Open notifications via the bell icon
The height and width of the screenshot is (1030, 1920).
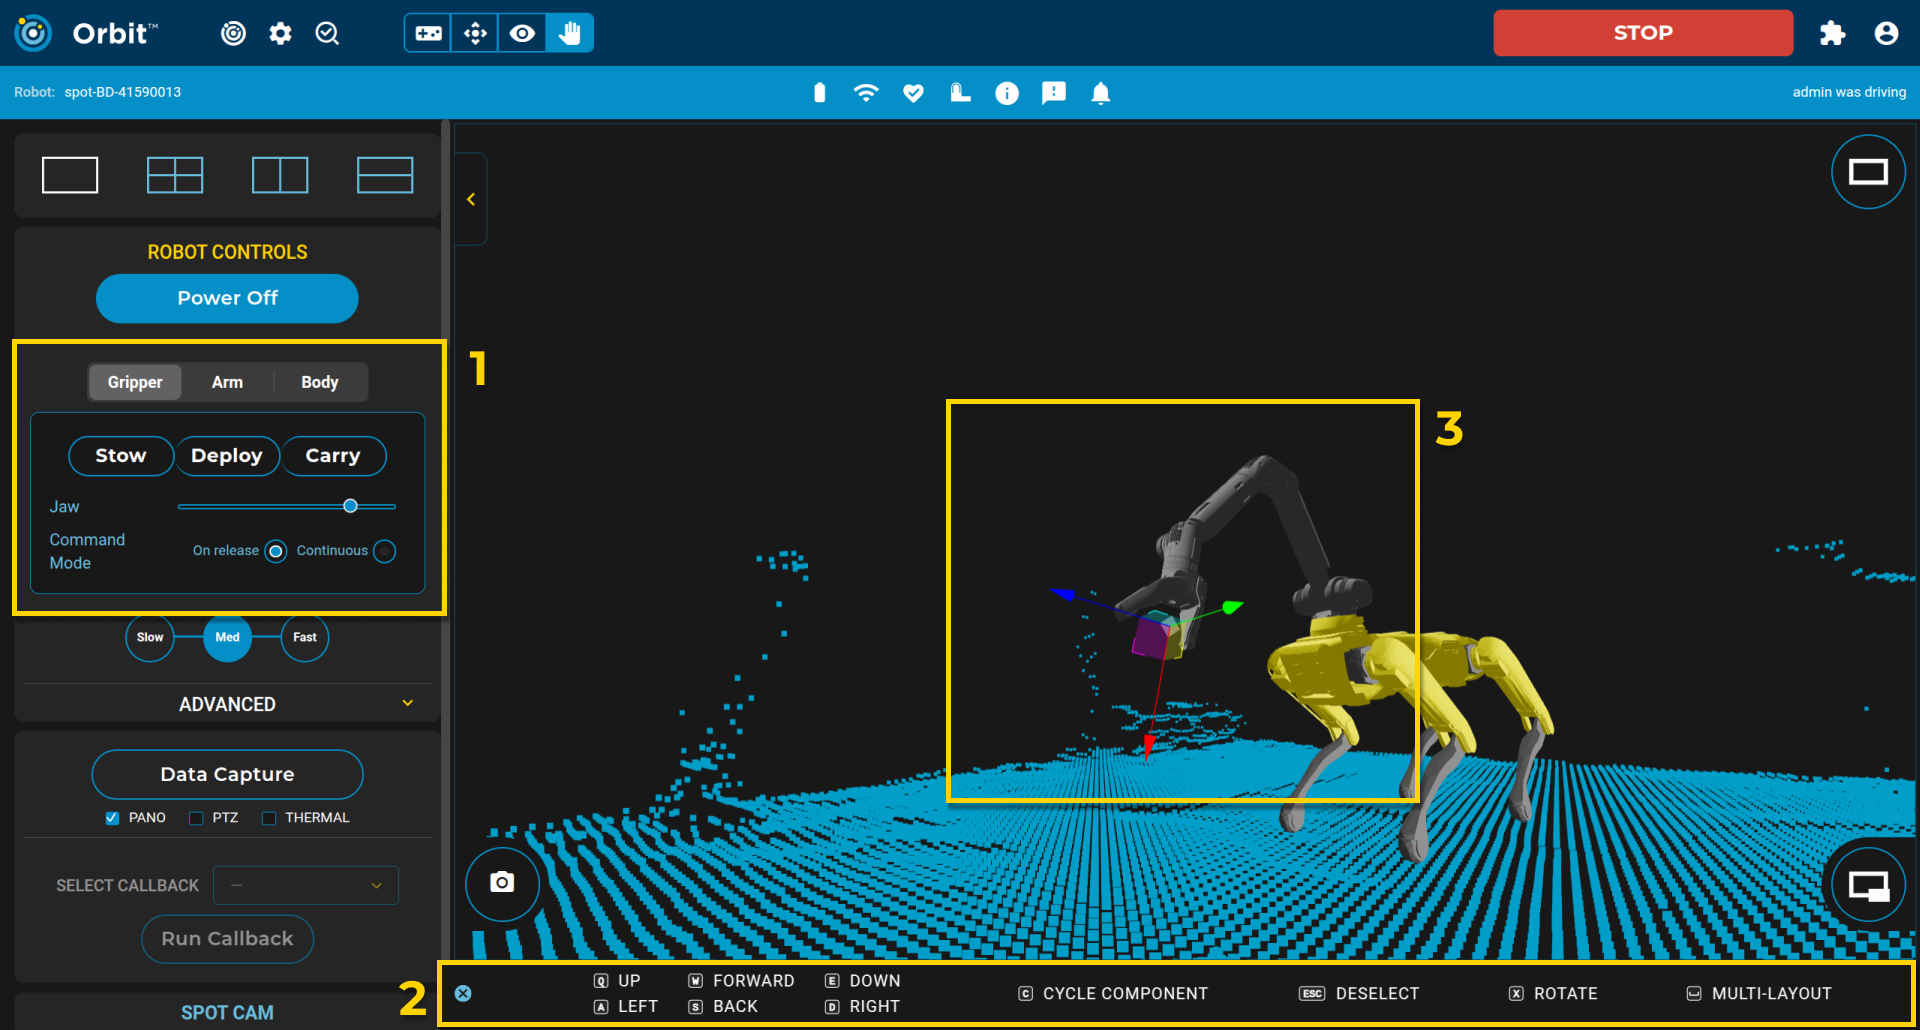tap(1101, 92)
